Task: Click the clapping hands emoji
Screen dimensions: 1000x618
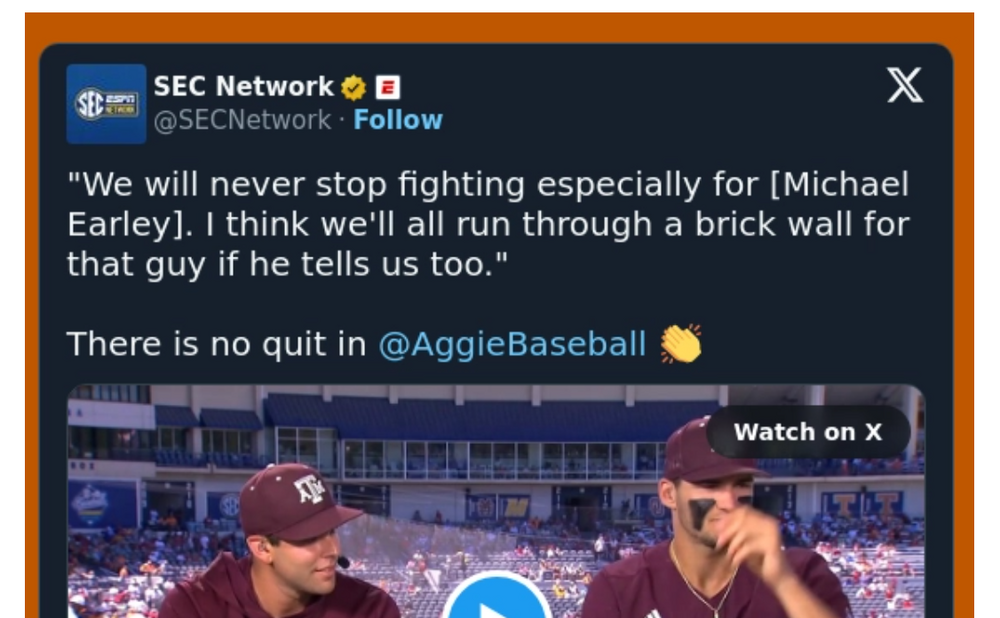Action: pyautogui.click(x=681, y=344)
